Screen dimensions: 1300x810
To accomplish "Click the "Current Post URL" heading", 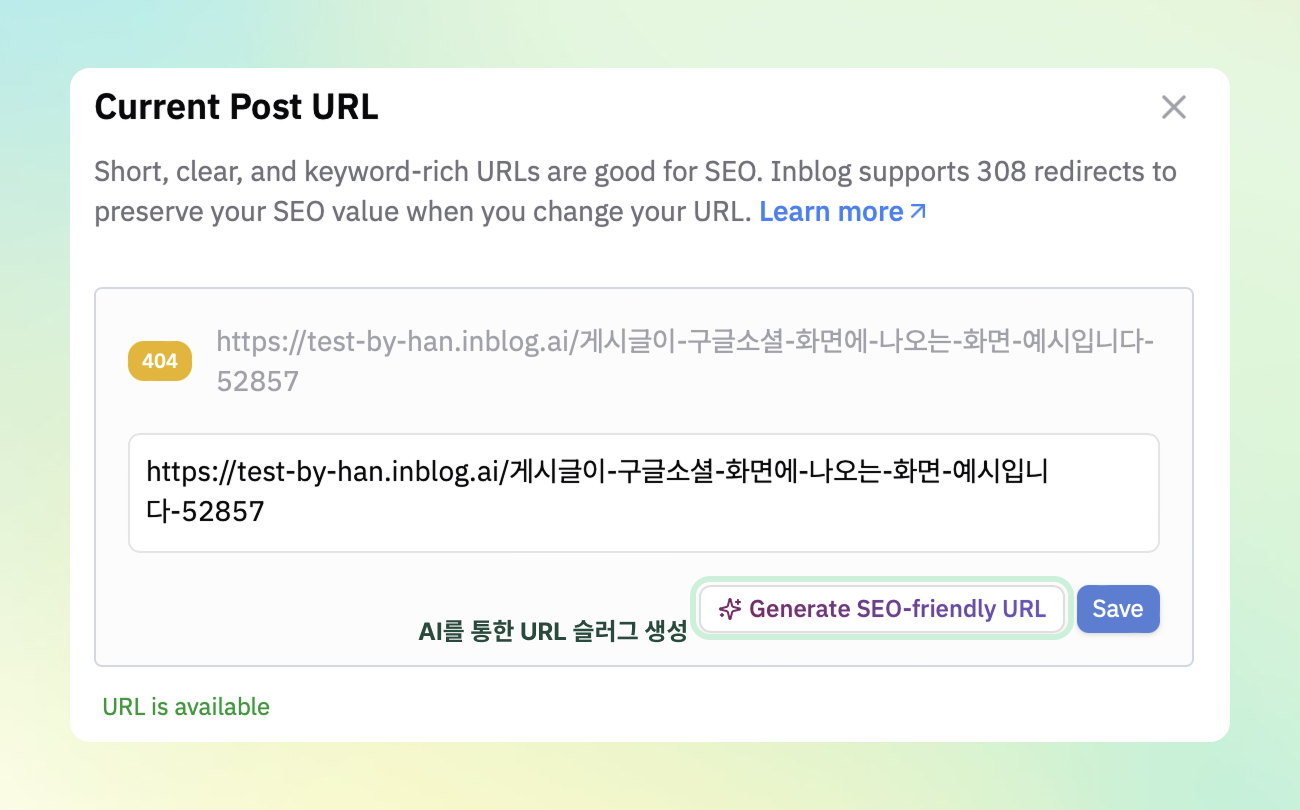I will 236,107.
